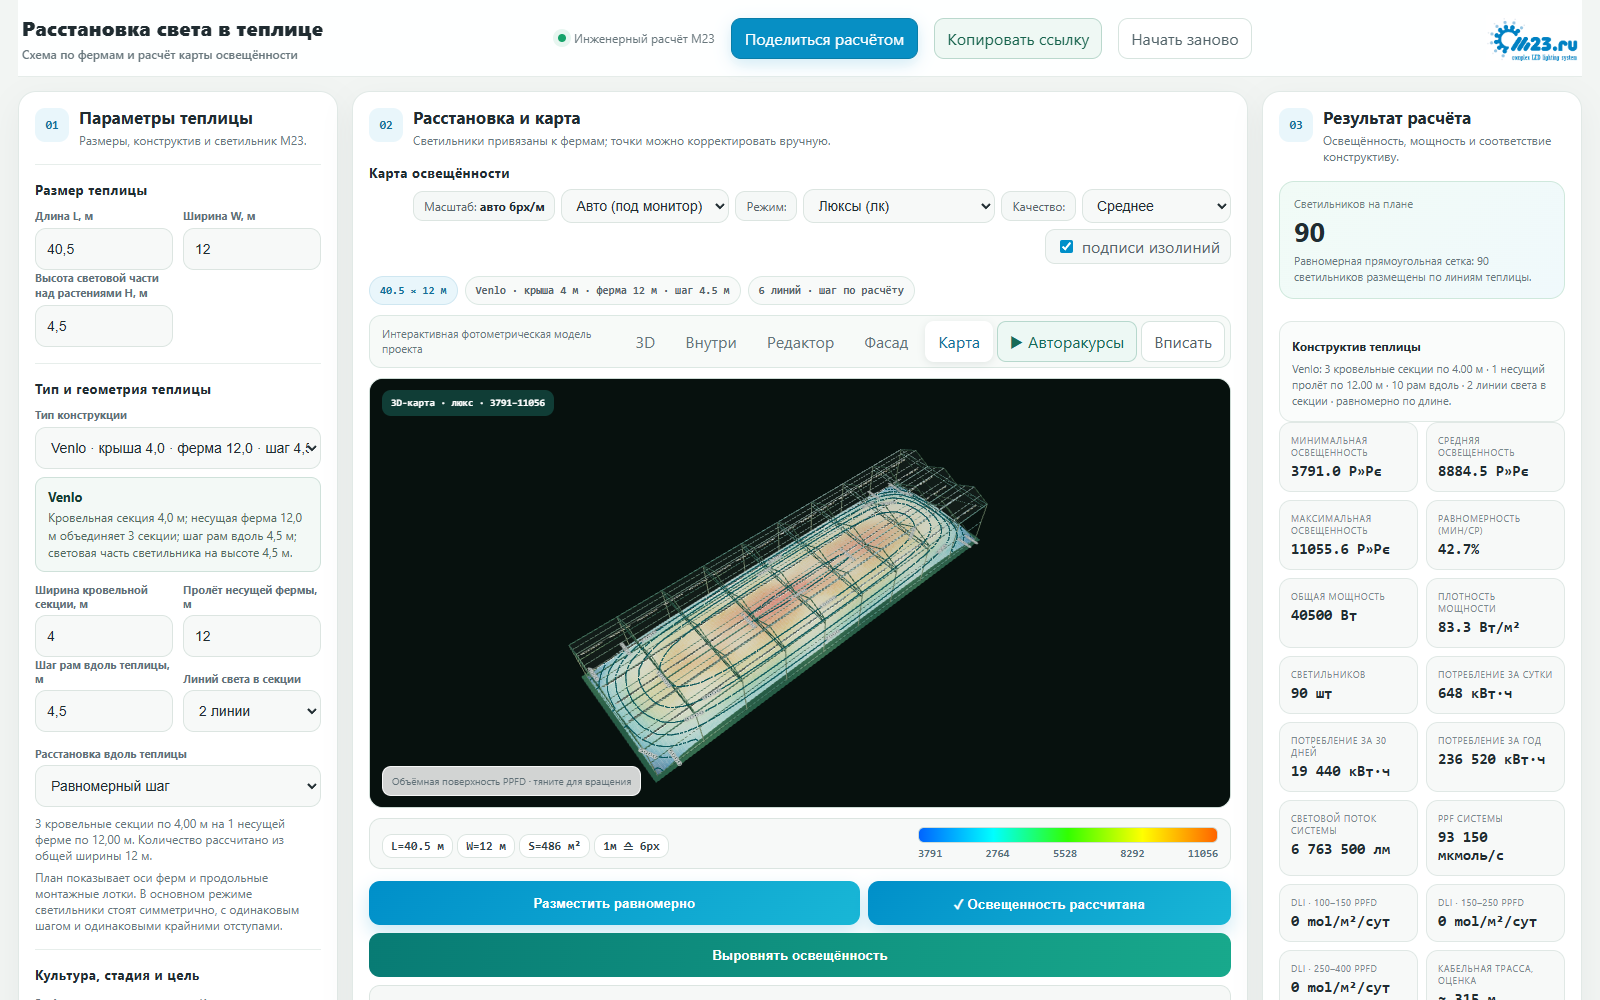Toggle подписи изолиний checkbox

1066,247
